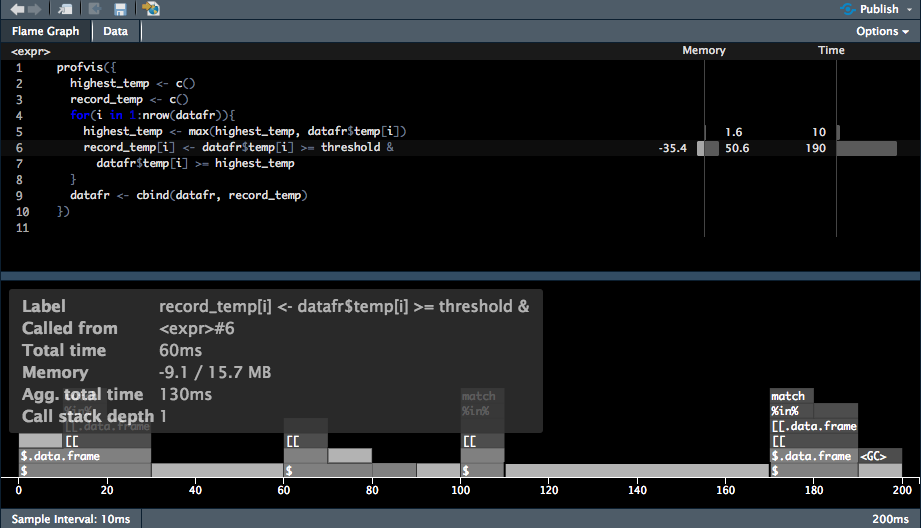This screenshot has width=921, height=528.
Task: Click the open source file icon
Action: click(x=95, y=9)
